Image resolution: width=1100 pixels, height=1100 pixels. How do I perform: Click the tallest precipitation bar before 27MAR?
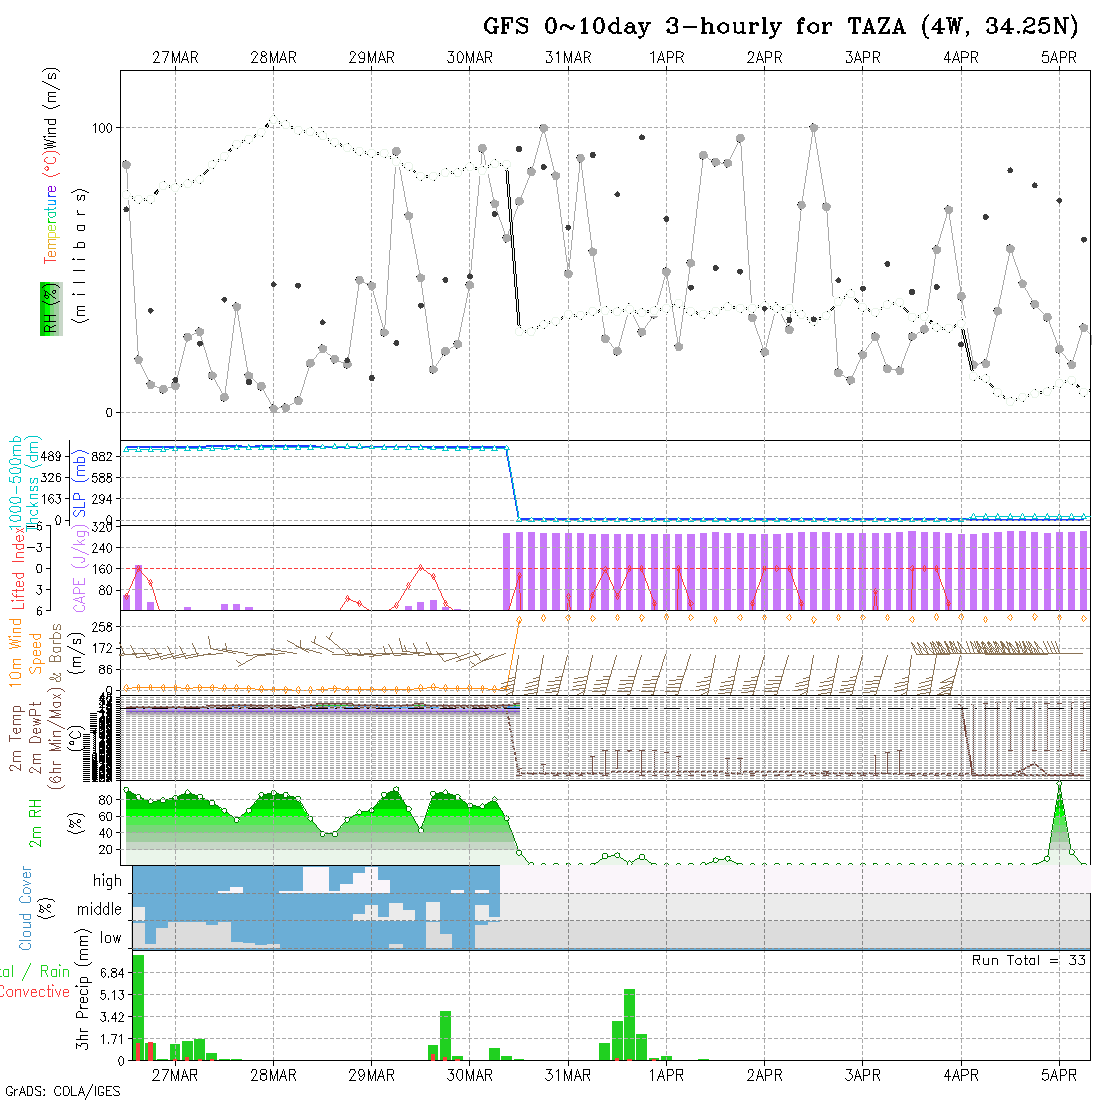coord(138,1005)
